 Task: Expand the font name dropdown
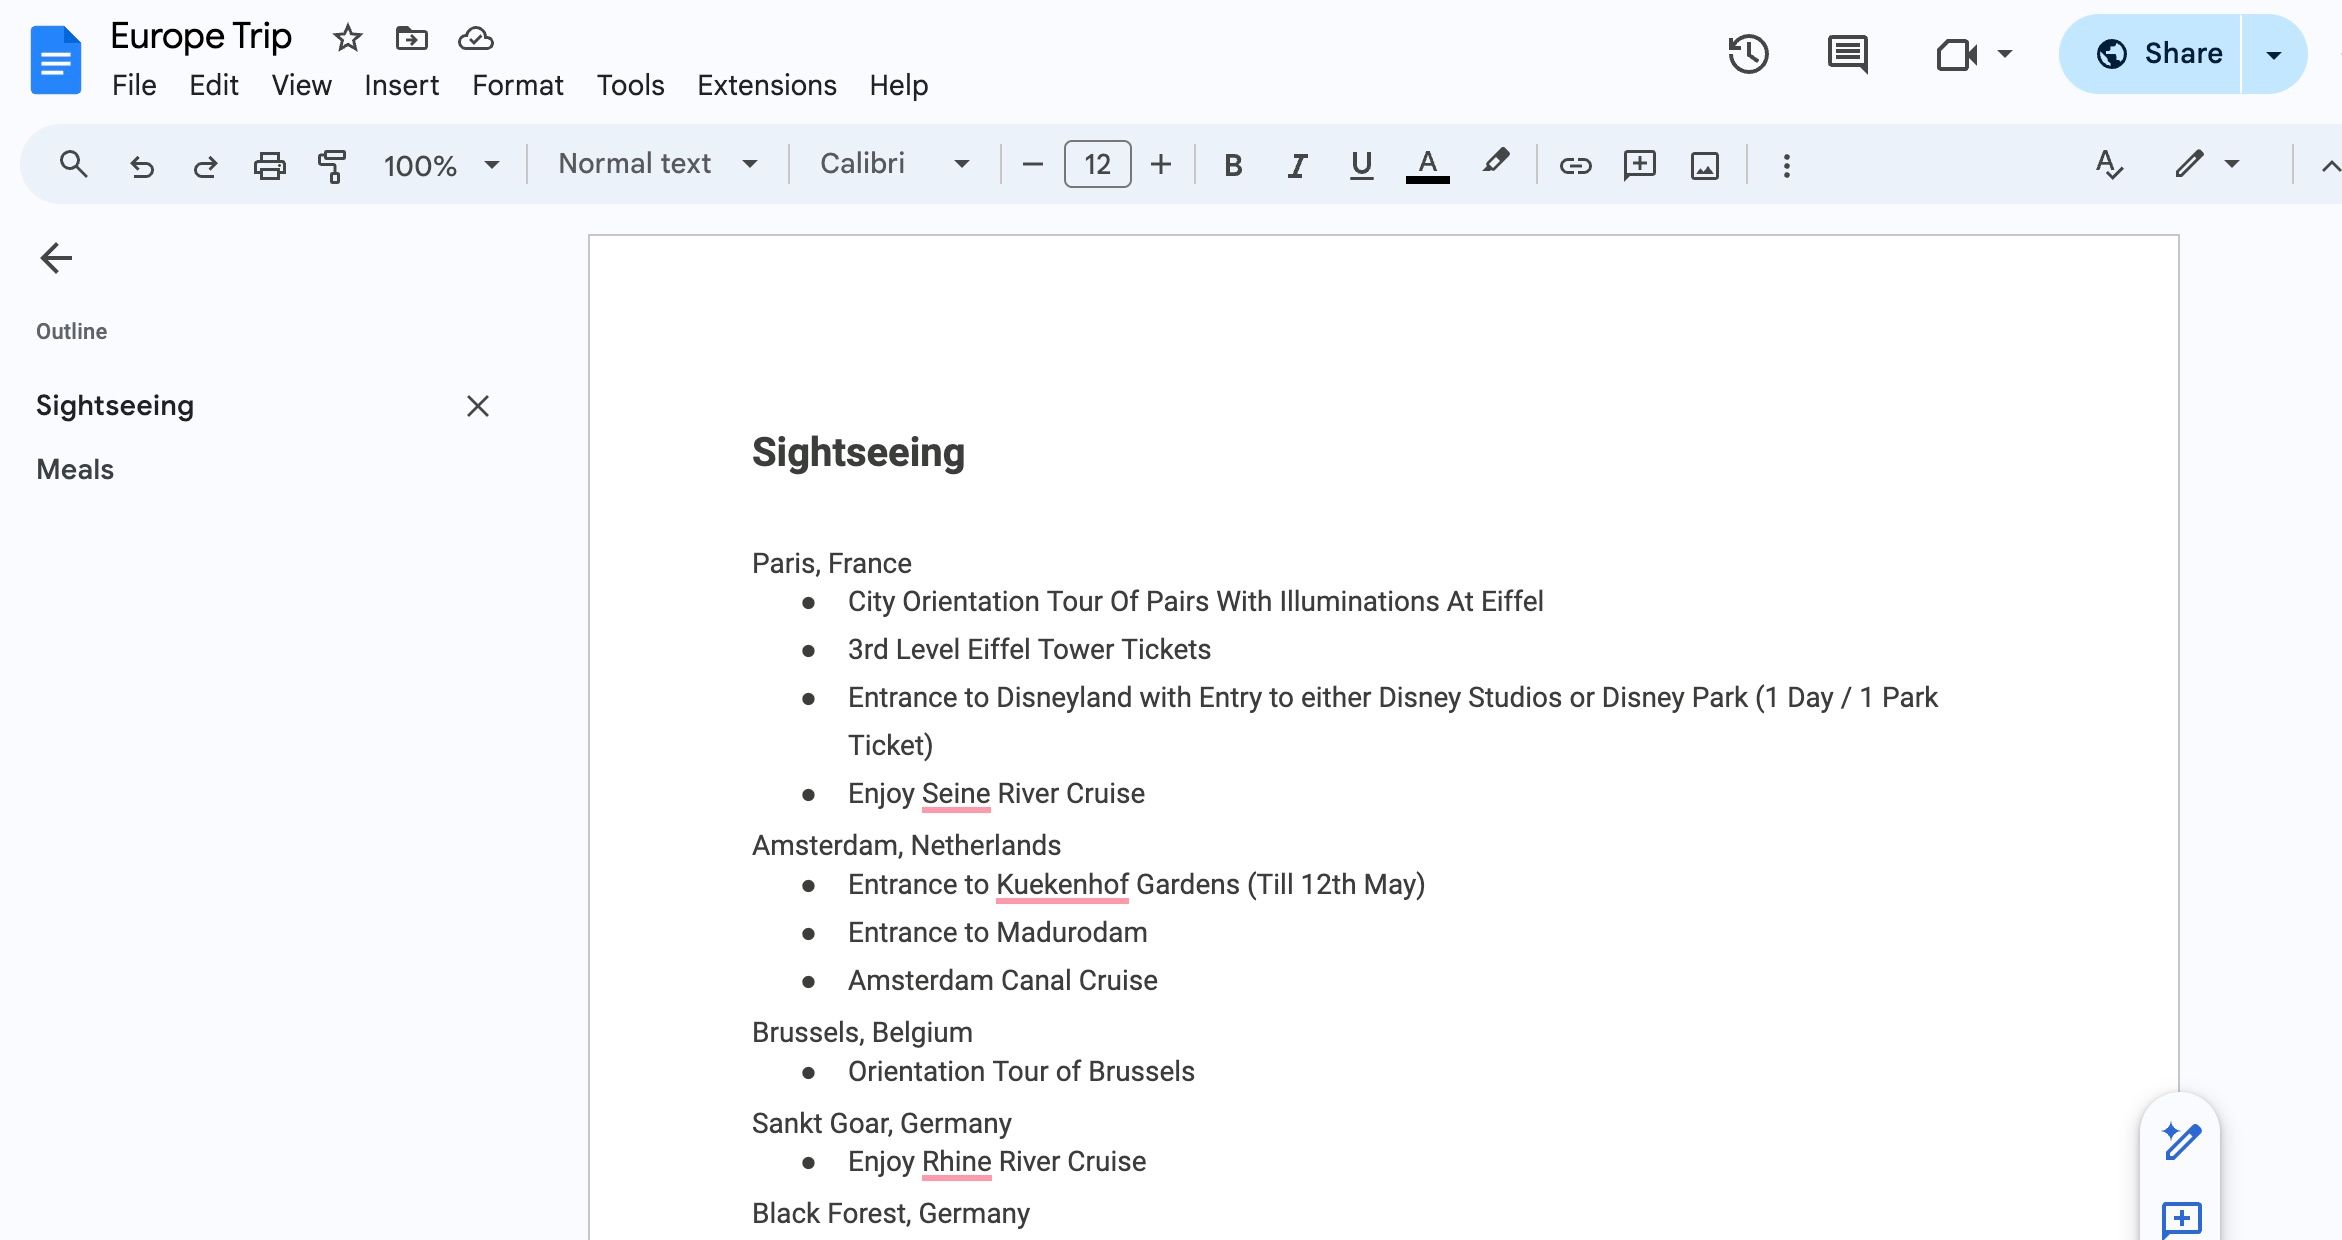(965, 164)
